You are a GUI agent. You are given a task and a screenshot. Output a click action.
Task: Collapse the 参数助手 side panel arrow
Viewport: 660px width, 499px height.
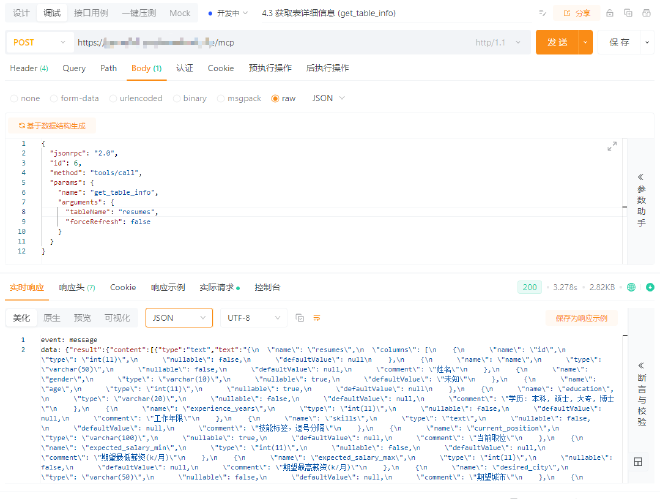point(640,176)
